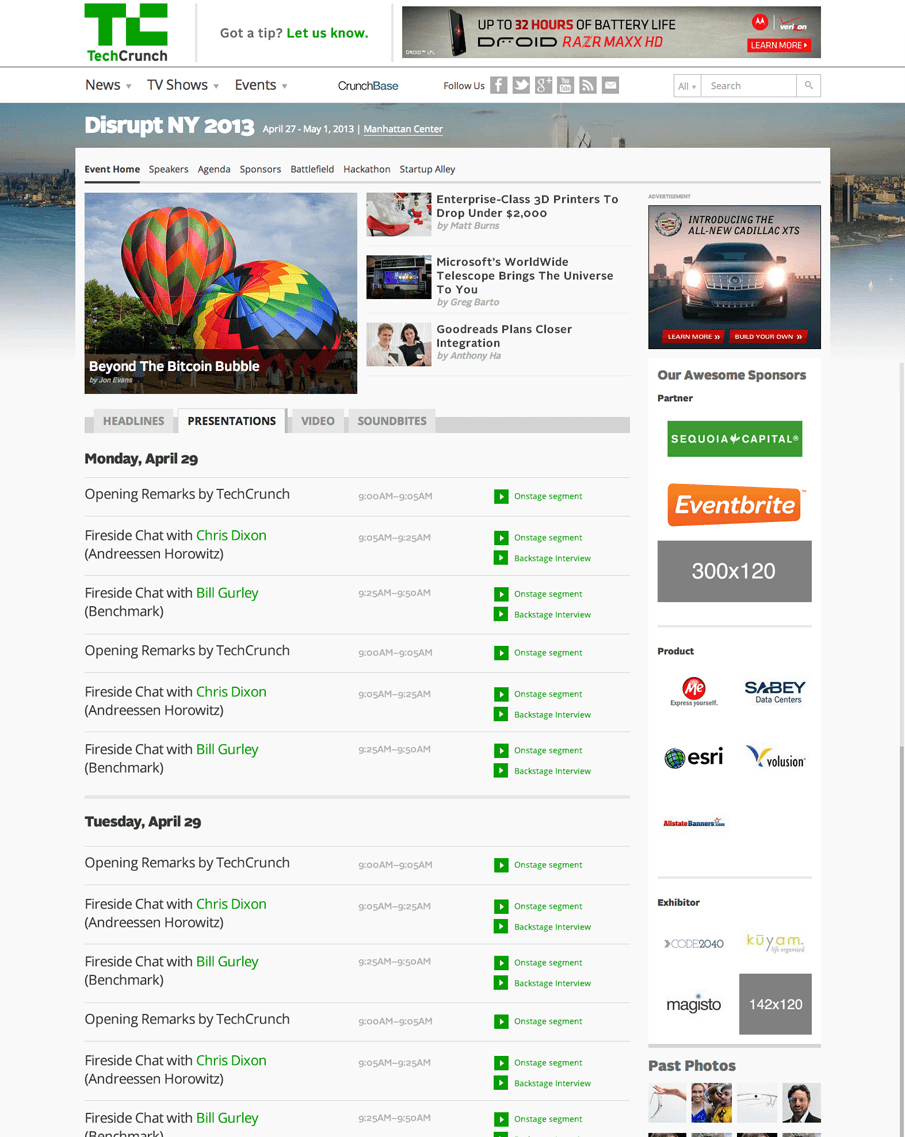This screenshot has height=1137, width=905.
Task: Click the email envelope follow icon
Action: [611, 86]
